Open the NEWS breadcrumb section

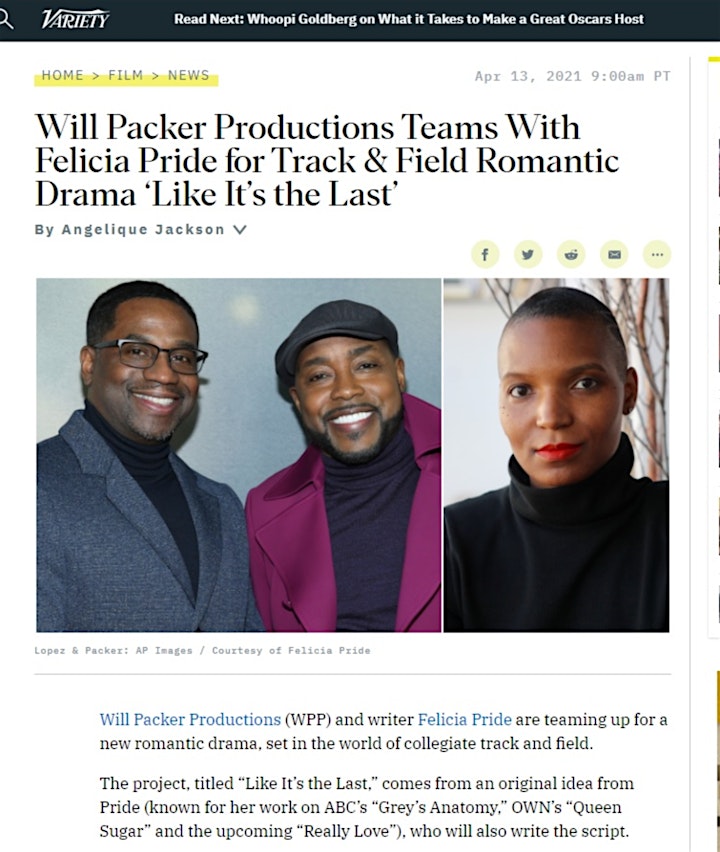(x=189, y=75)
